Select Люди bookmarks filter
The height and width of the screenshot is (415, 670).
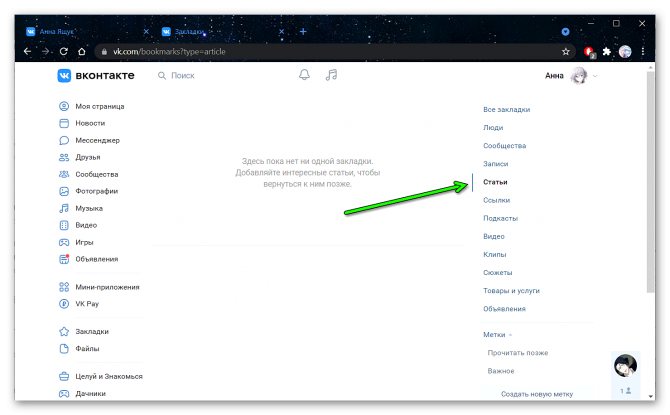(493, 128)
